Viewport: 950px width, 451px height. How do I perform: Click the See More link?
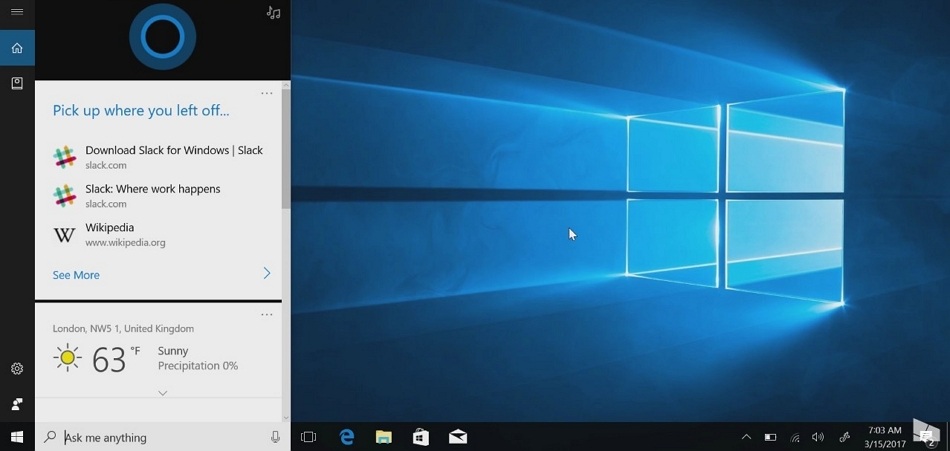click(76, 275)
